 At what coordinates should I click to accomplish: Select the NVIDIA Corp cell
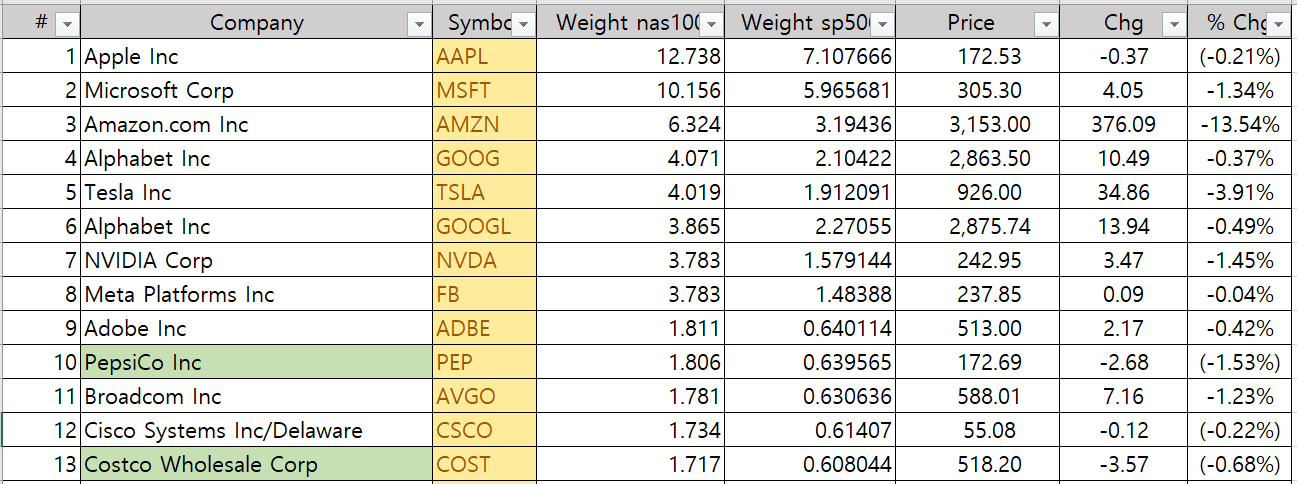coord(257,261)
